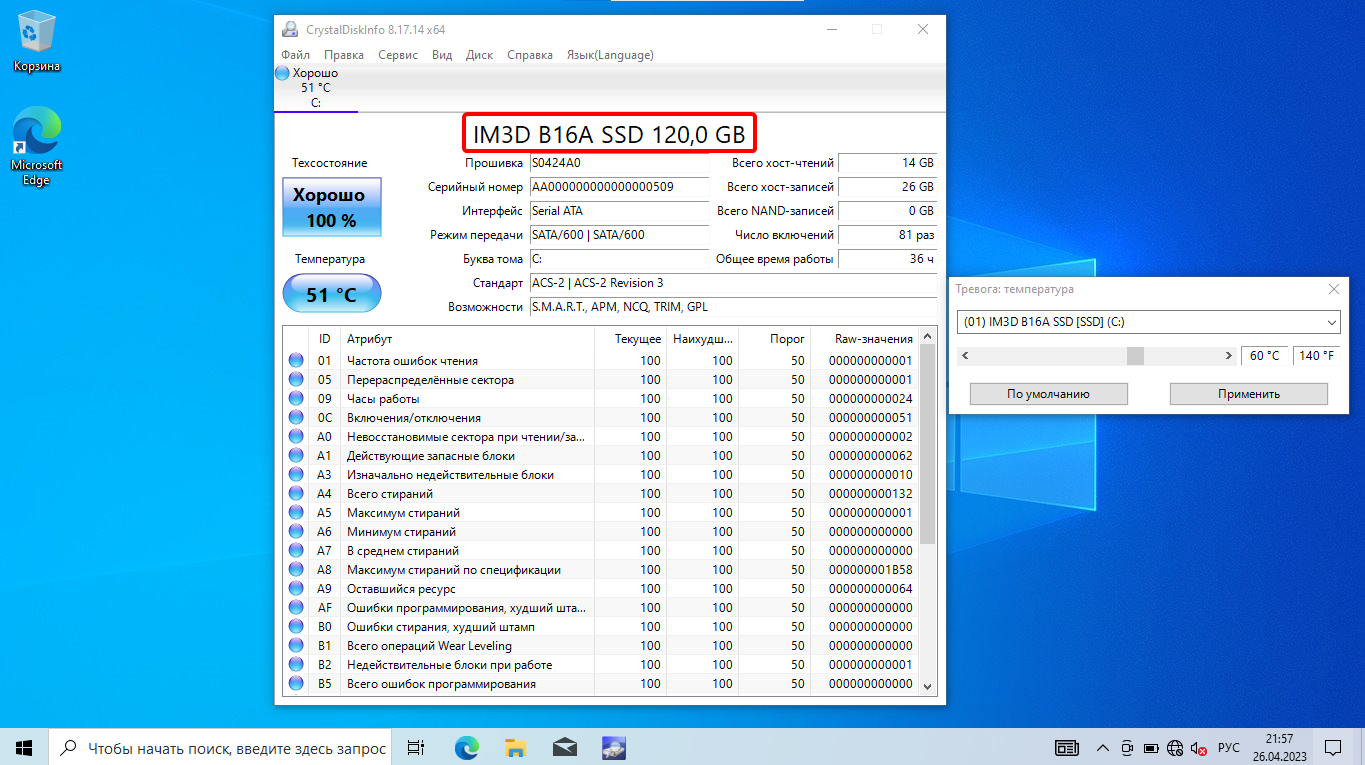Open Microsoft Edge from the taskbar

(467, 747)
